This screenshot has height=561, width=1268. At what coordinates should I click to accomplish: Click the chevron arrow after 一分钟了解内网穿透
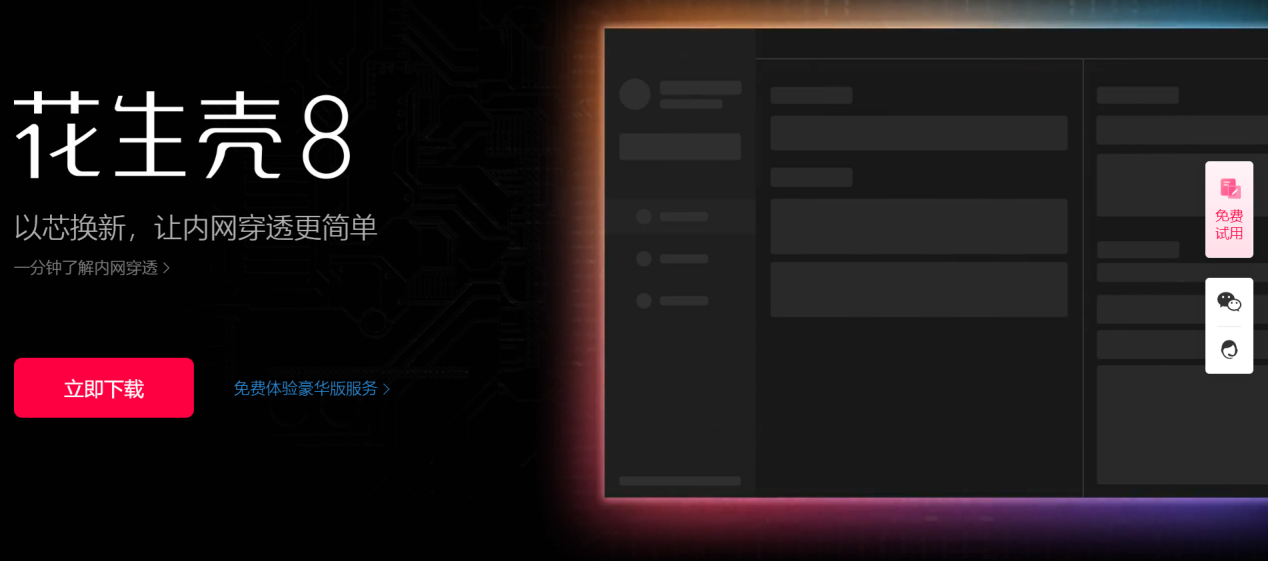pyautogui.click(x=167, y=268)
